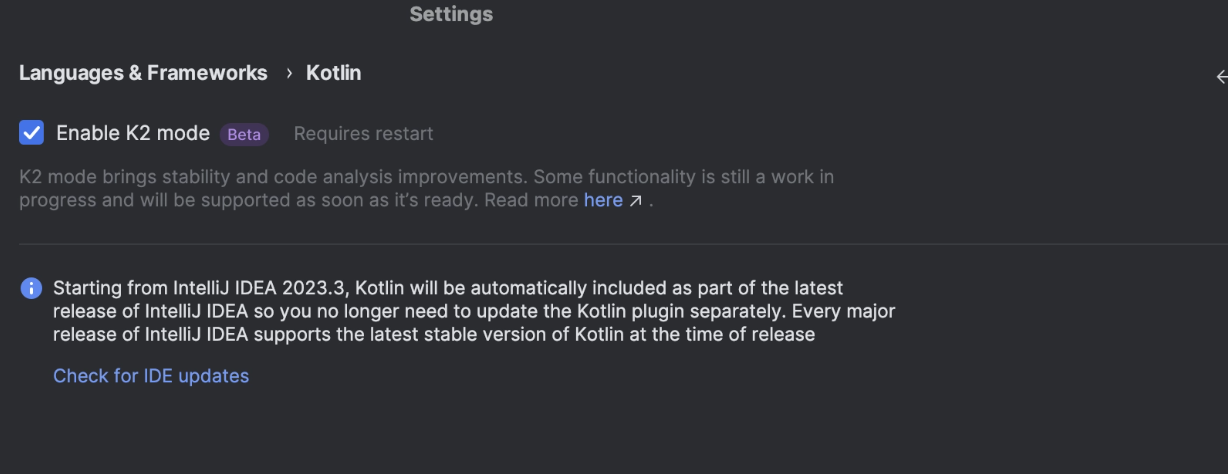Open the Languages & Frameworks breadcrumb
Viewport: 1228px width, 474px height.
pos(143,73)
